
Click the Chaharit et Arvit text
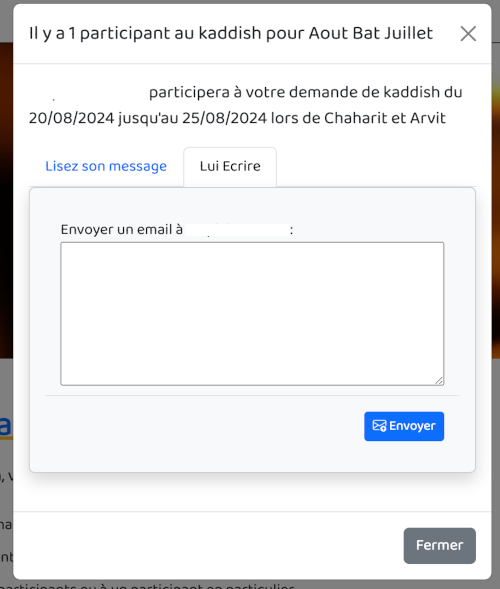[x=385, y=118]
